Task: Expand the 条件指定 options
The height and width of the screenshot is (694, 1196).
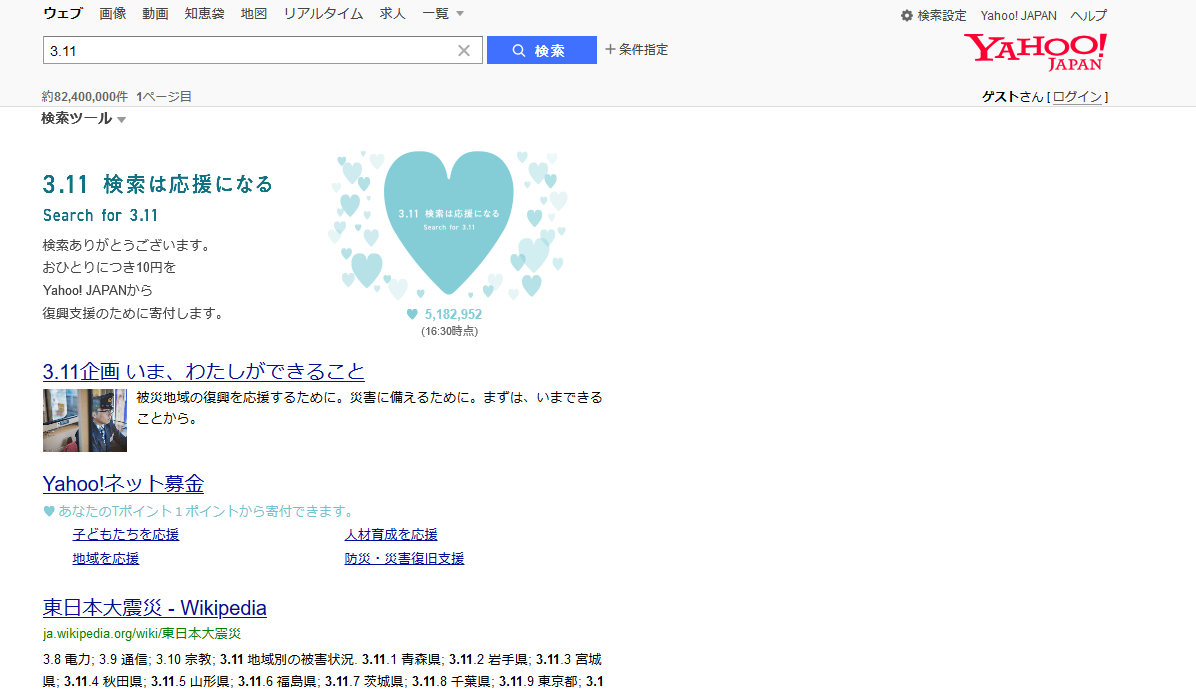Action: click(643, 49)
